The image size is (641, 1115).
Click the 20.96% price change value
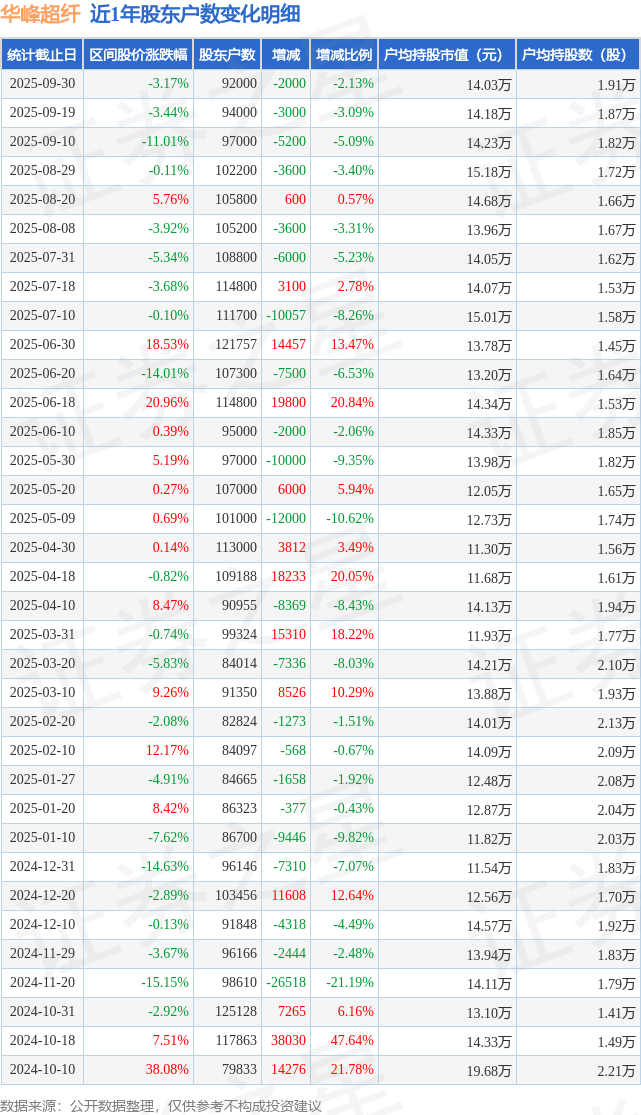pos(167,403)
